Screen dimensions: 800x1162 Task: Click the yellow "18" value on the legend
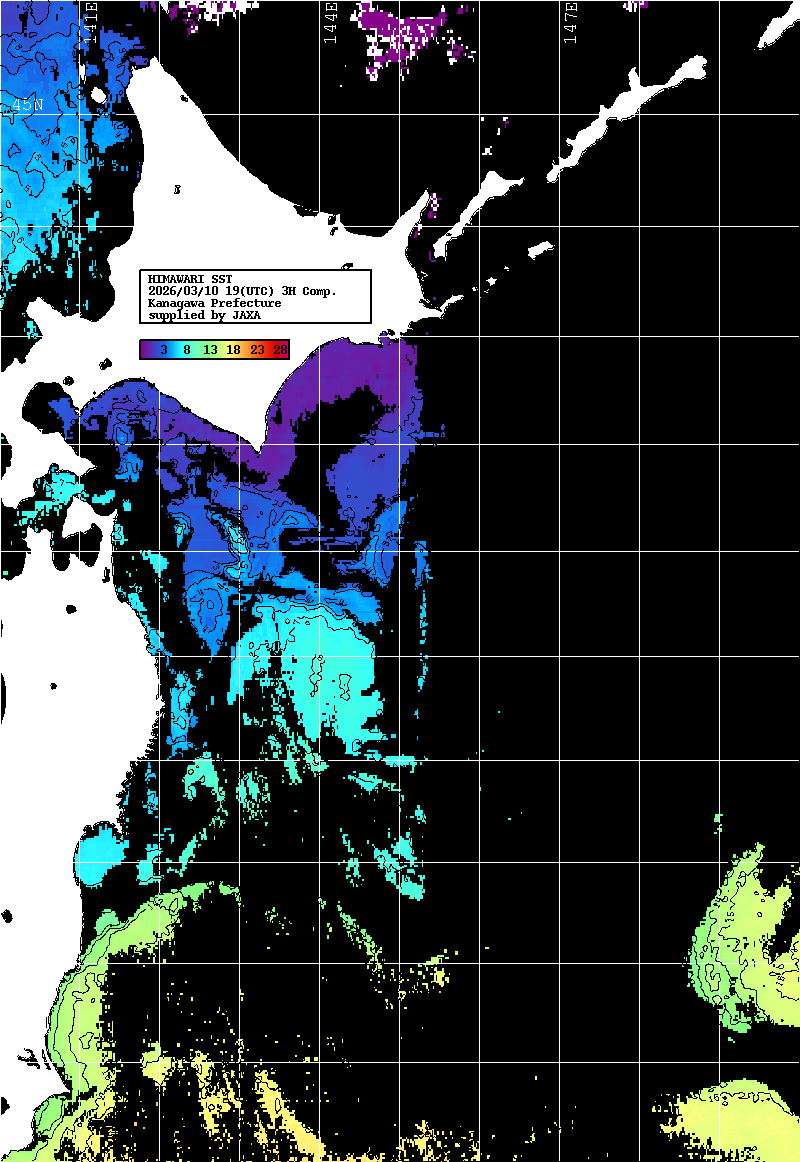(x=233, y=350)
